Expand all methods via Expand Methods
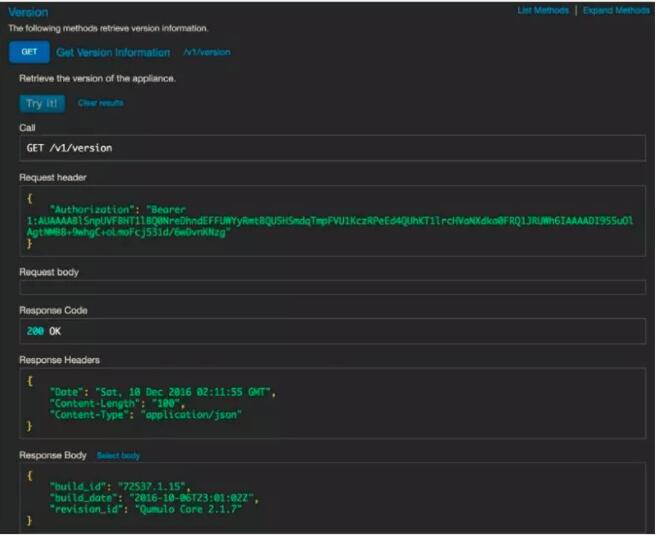Image resolution: width=655 pixels, height=535 pixels. pyautogui.click(x=616, y=10)
